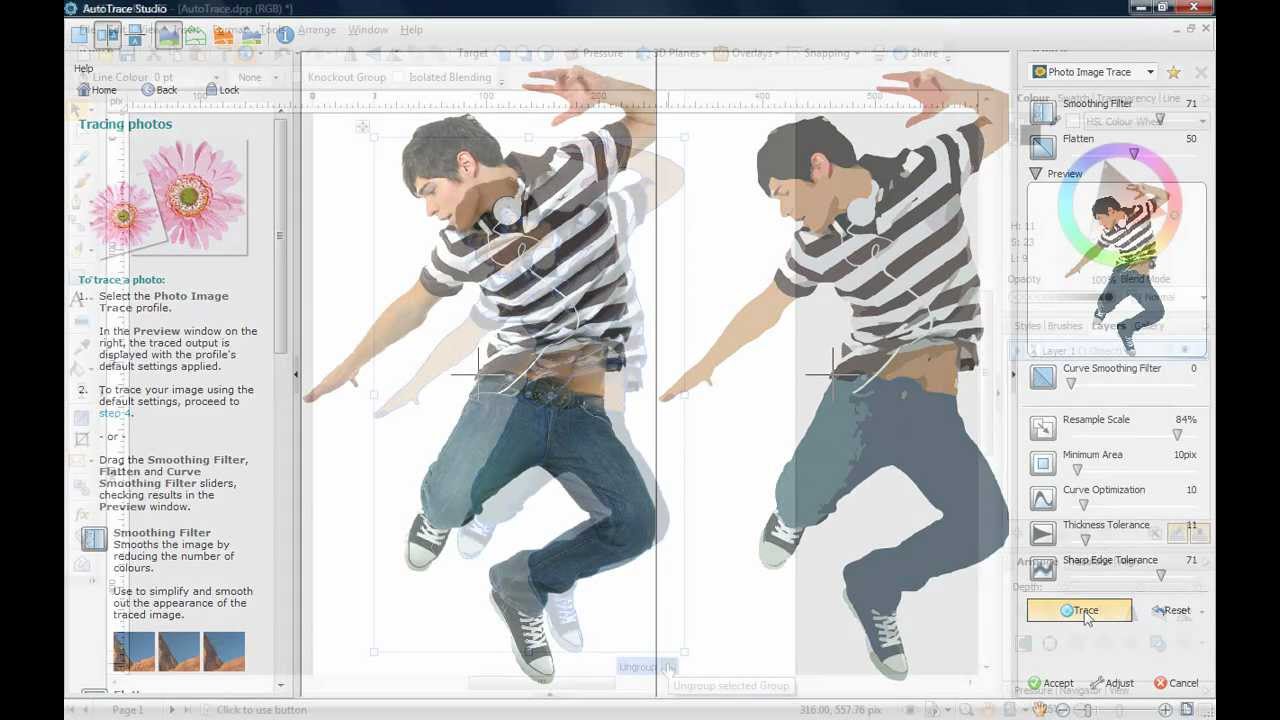Screen dimensions: 1280x720
Task: Click the Thickness Tolerance slider handle
Action: click(x=1085, y=540)
